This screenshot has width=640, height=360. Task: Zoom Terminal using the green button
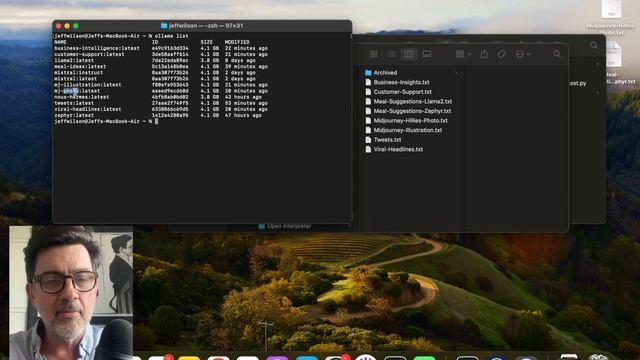(x=76, y=26)
